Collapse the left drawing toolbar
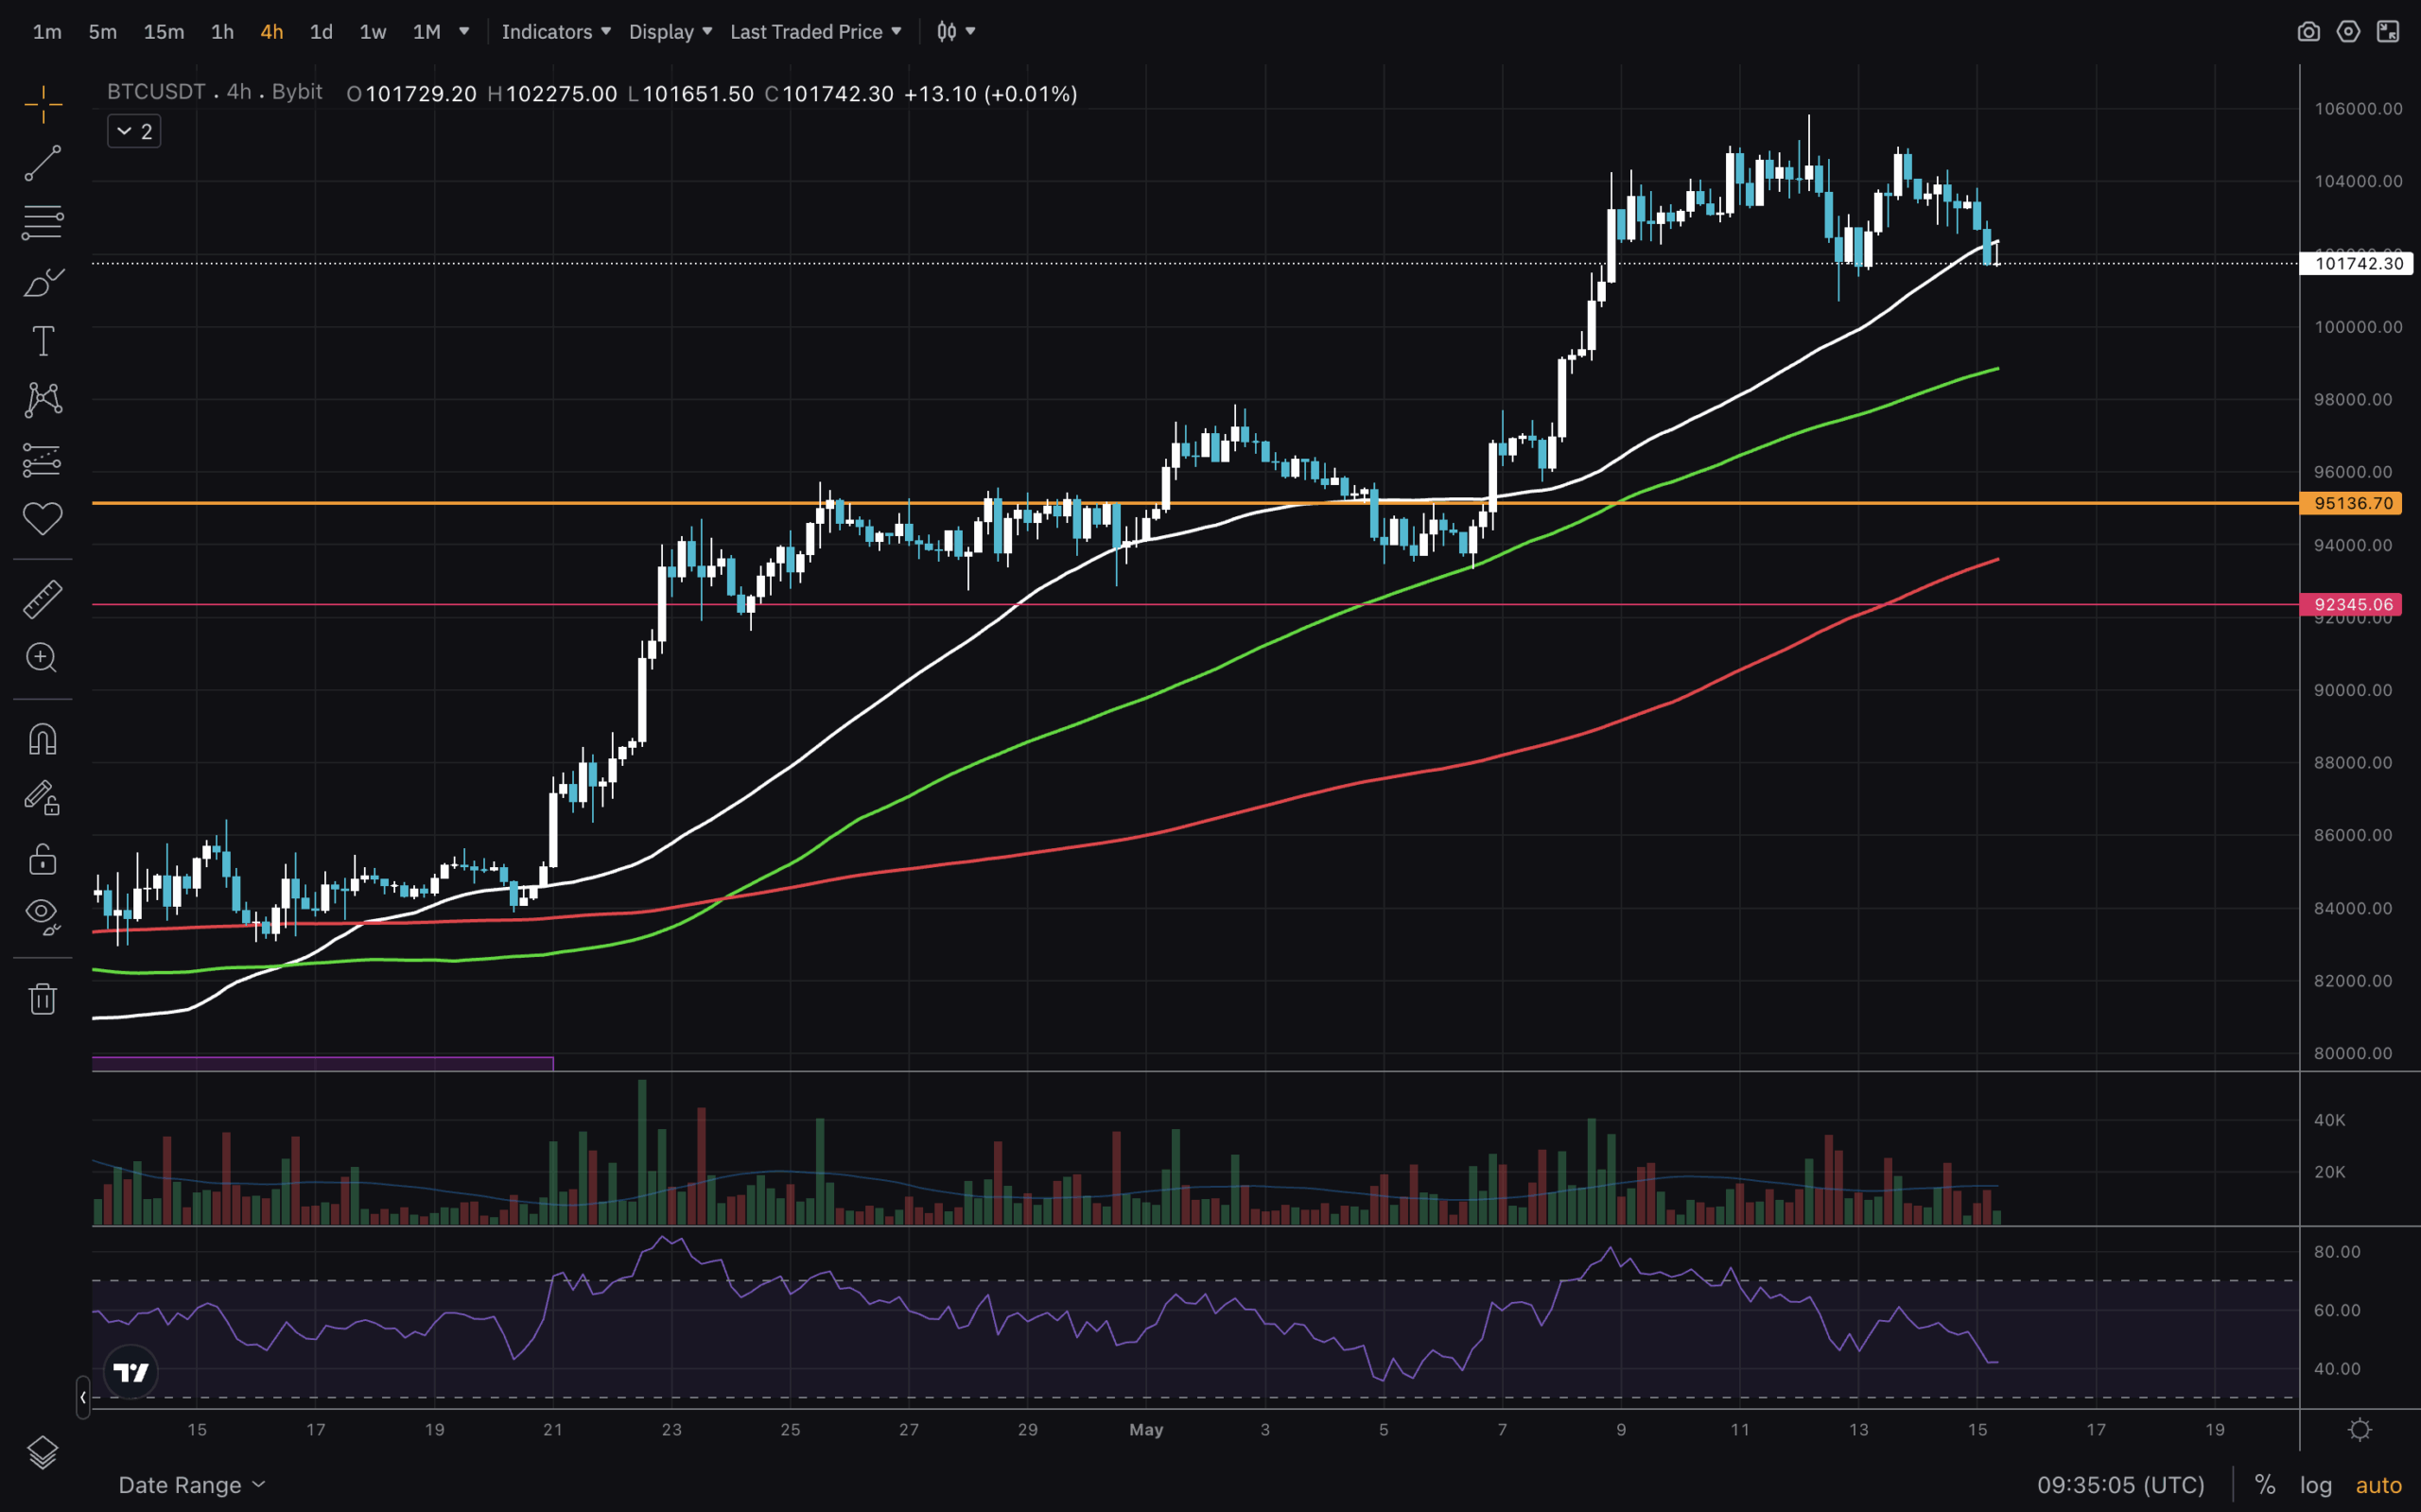This screenshot has width=2421, height=1512. point(83,1397)
